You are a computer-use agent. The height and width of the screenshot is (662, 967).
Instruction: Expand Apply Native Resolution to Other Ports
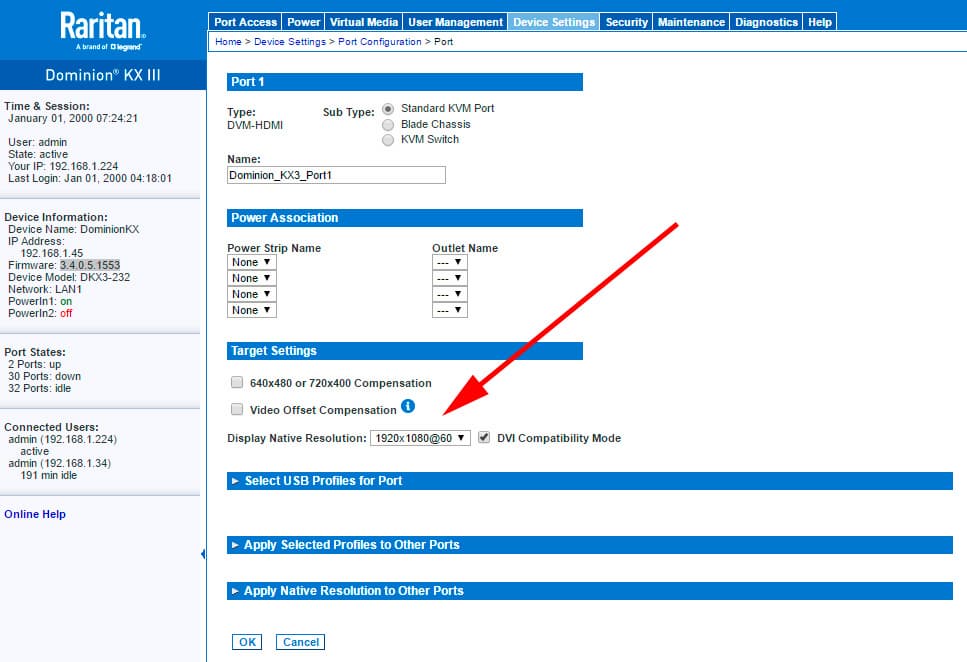click(590, 591)
